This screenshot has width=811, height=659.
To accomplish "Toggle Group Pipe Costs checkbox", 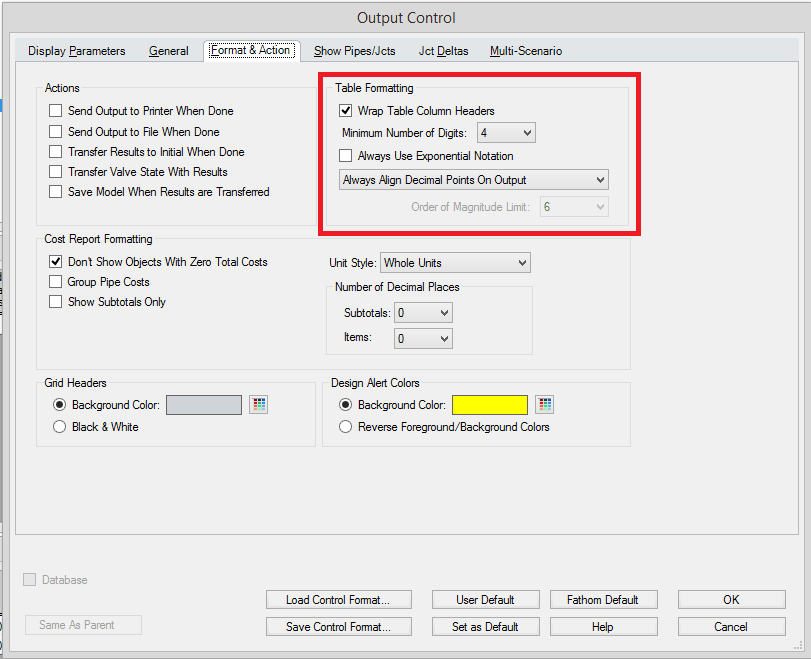I will coord(56,282).
